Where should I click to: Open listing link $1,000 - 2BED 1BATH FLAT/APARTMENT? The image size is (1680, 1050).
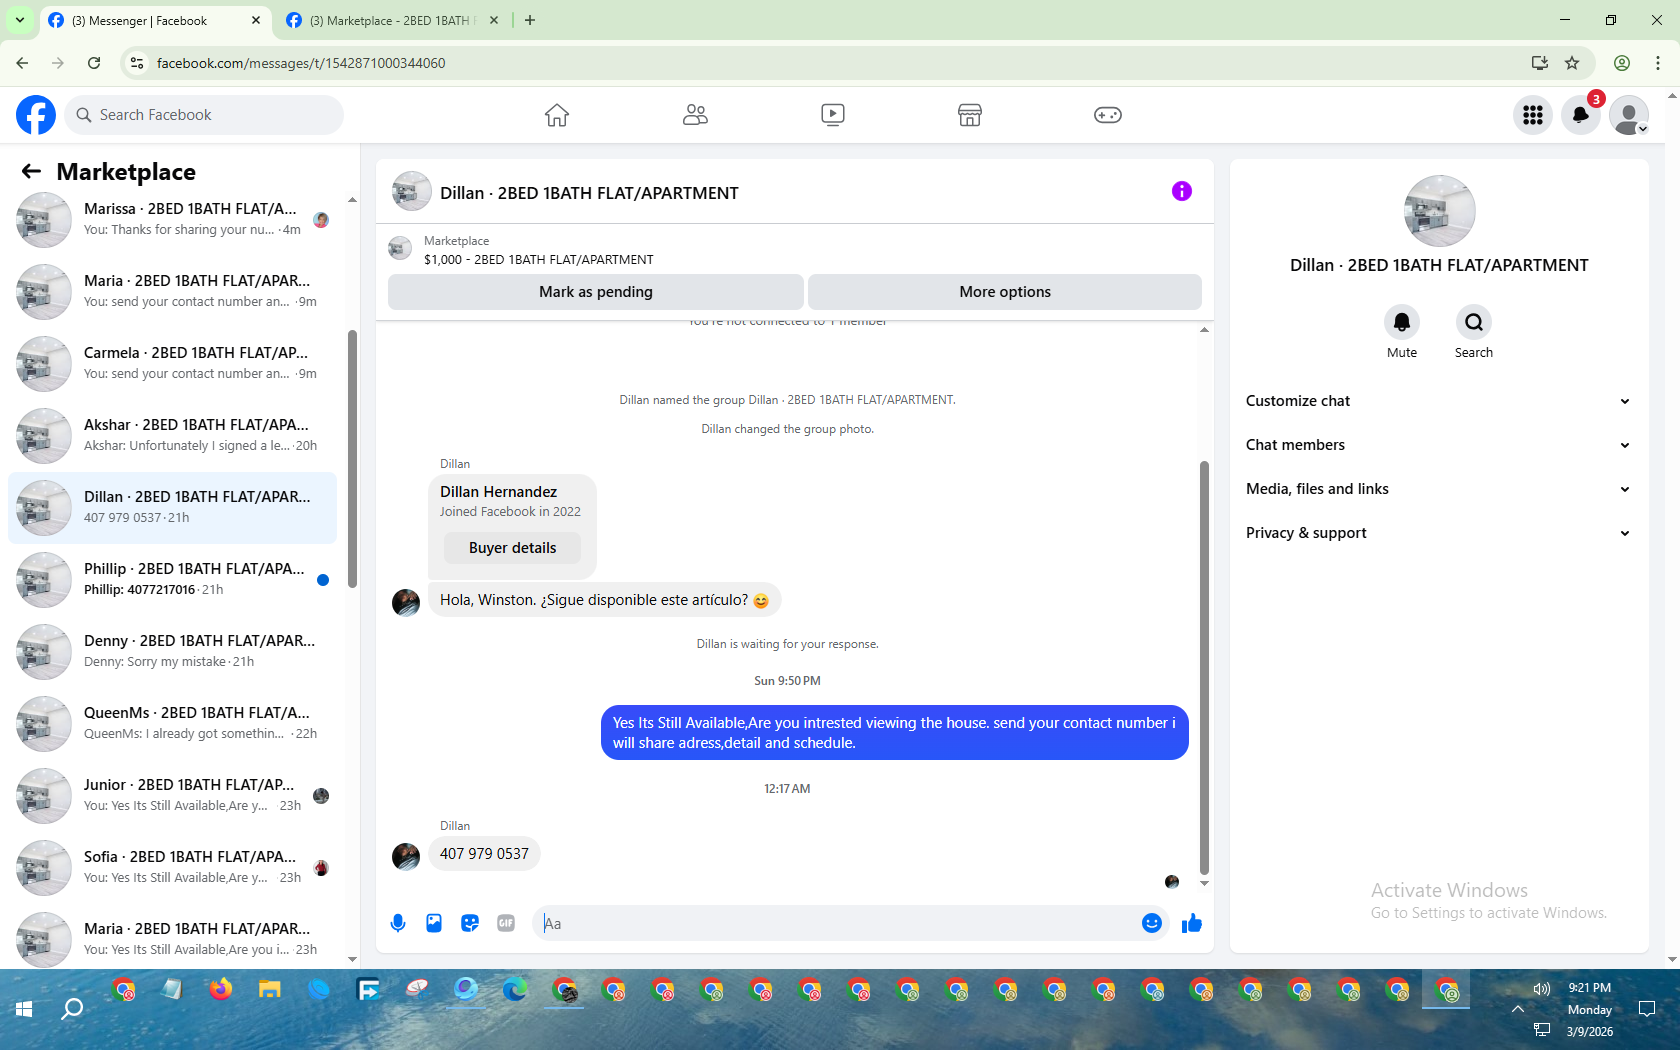[539, 260]
